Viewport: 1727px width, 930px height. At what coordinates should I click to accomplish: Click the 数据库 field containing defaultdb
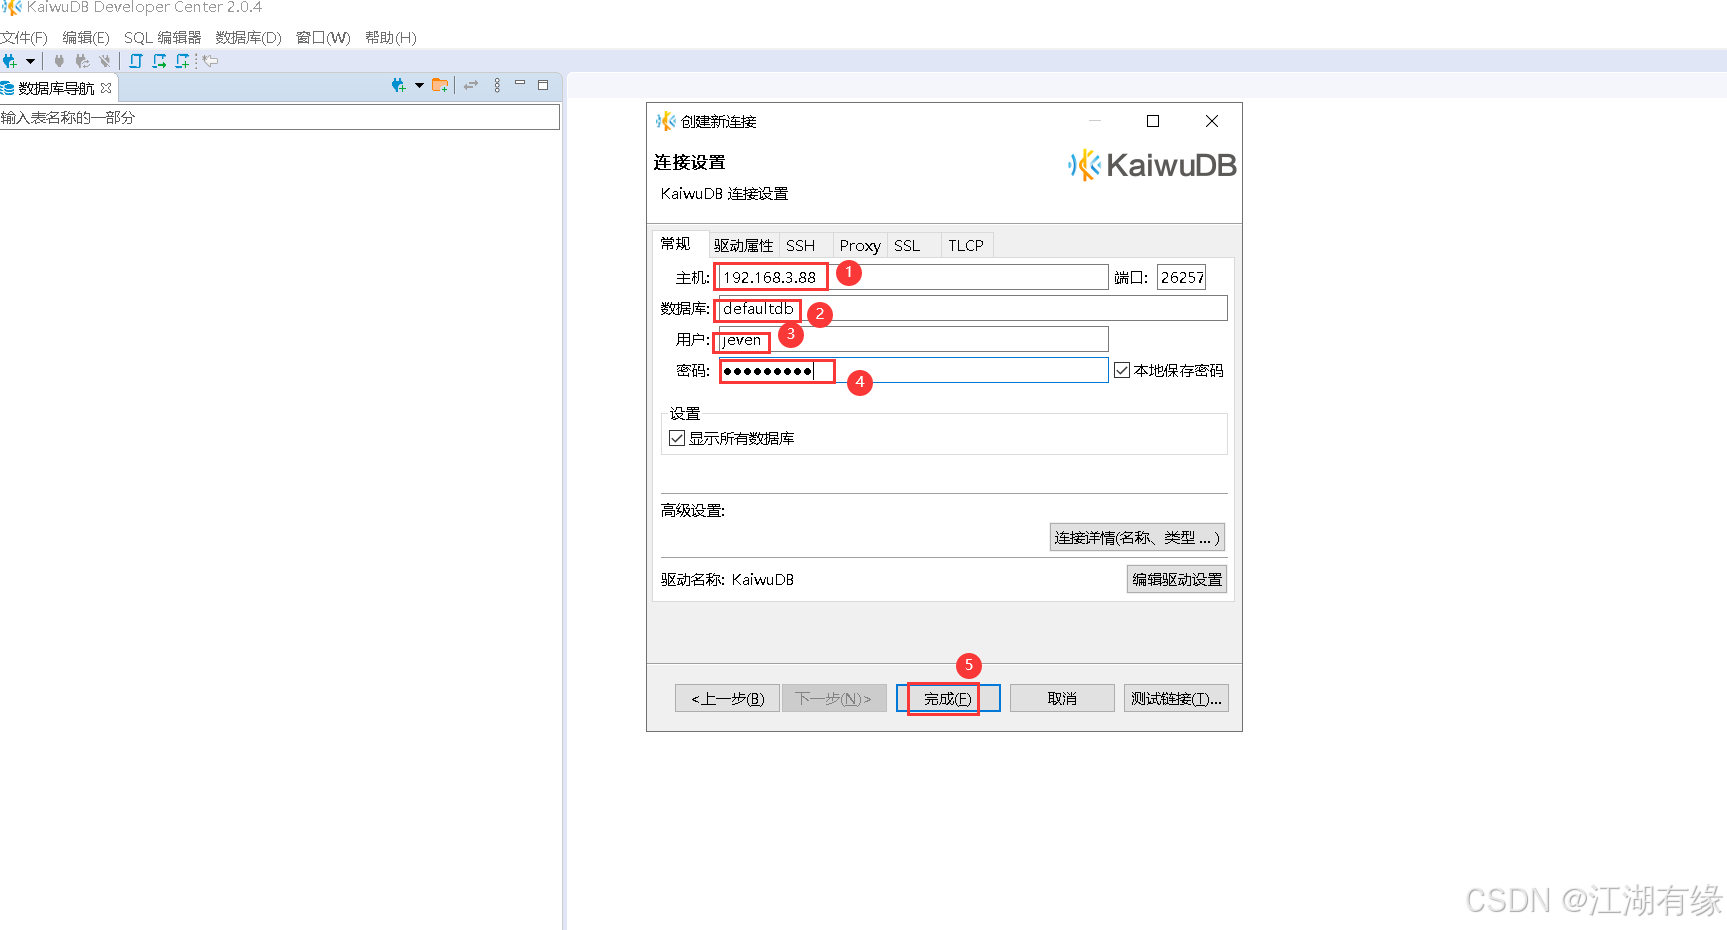coord(973,308)
